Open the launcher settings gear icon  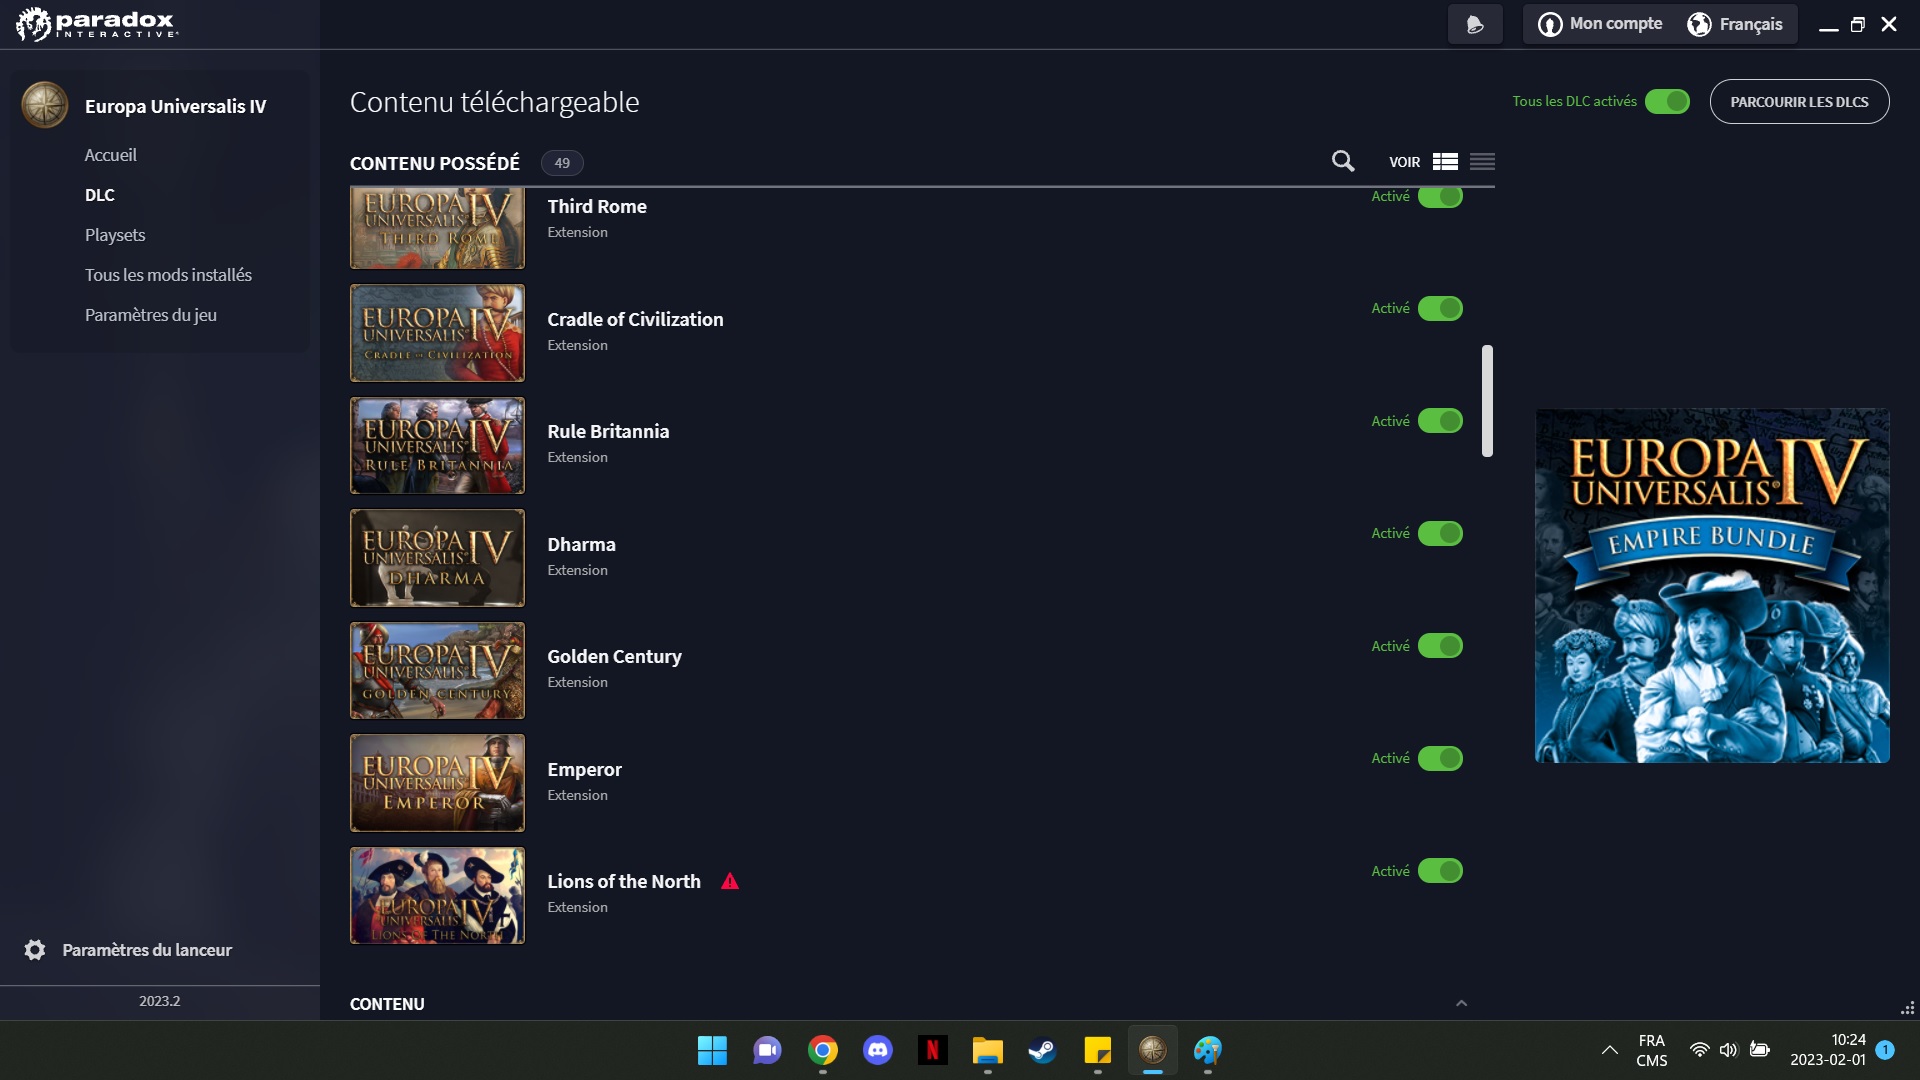(35, 950)
